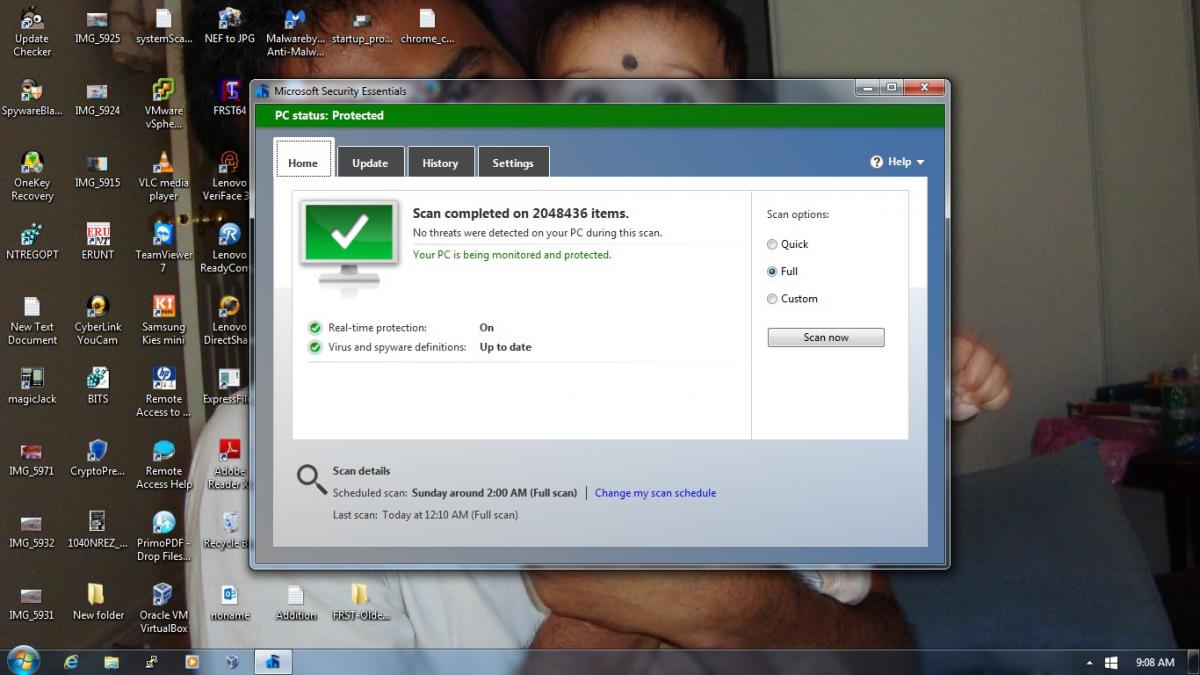Click the Scan now button
1200x675 pixels.
click(x=826, y=337)
